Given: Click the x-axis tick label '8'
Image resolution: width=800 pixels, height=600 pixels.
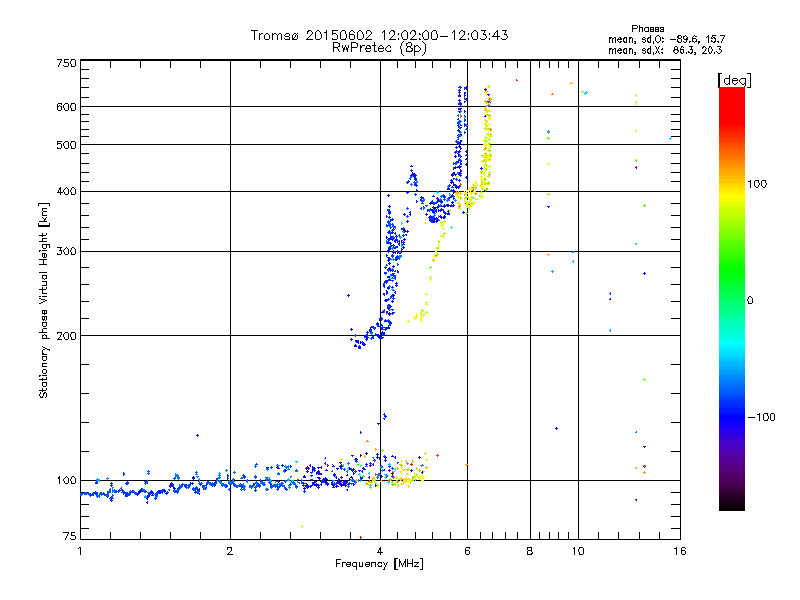Looking at the screenshot, I should [530, 551].
